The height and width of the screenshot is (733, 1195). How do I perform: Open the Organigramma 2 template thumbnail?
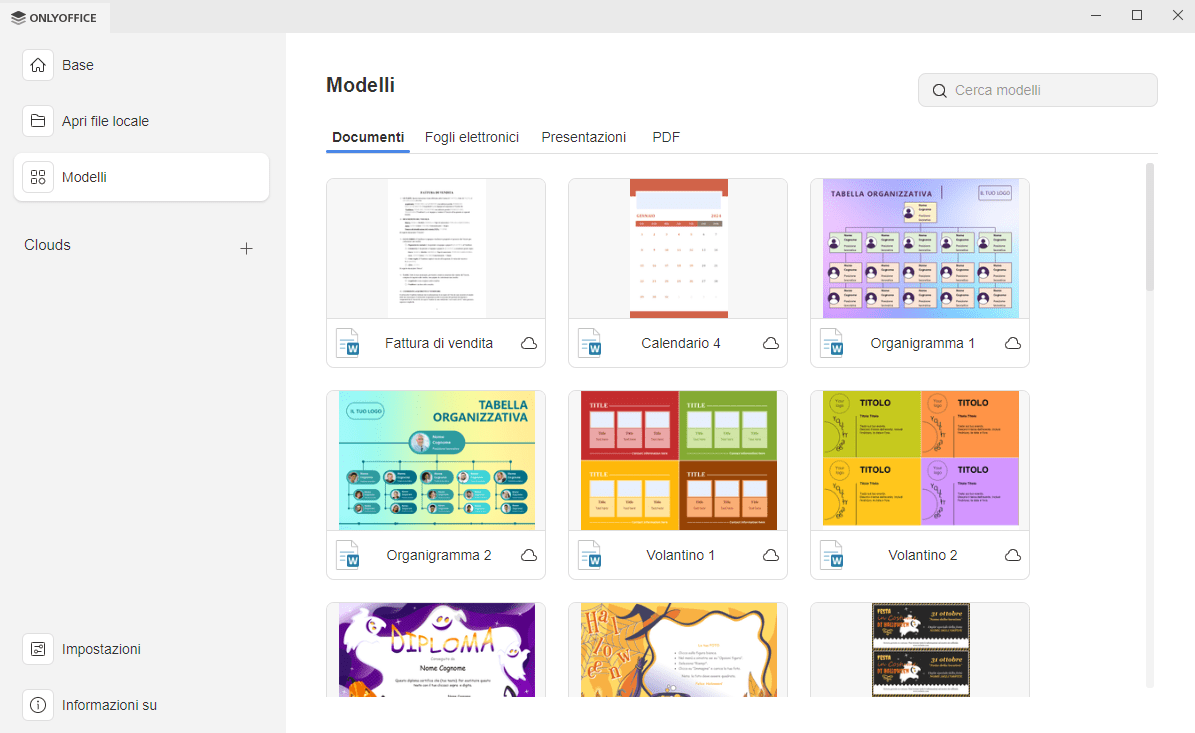coord(436,460)
